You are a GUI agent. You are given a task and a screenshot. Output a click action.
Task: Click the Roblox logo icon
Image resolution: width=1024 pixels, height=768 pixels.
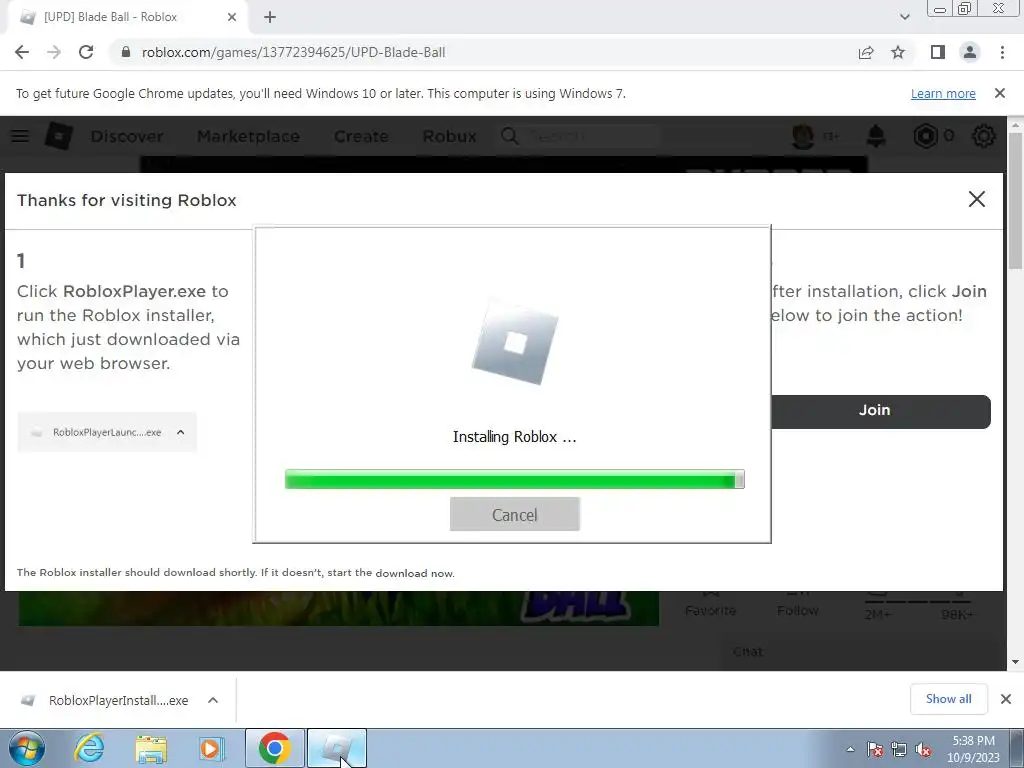point(58,136)
